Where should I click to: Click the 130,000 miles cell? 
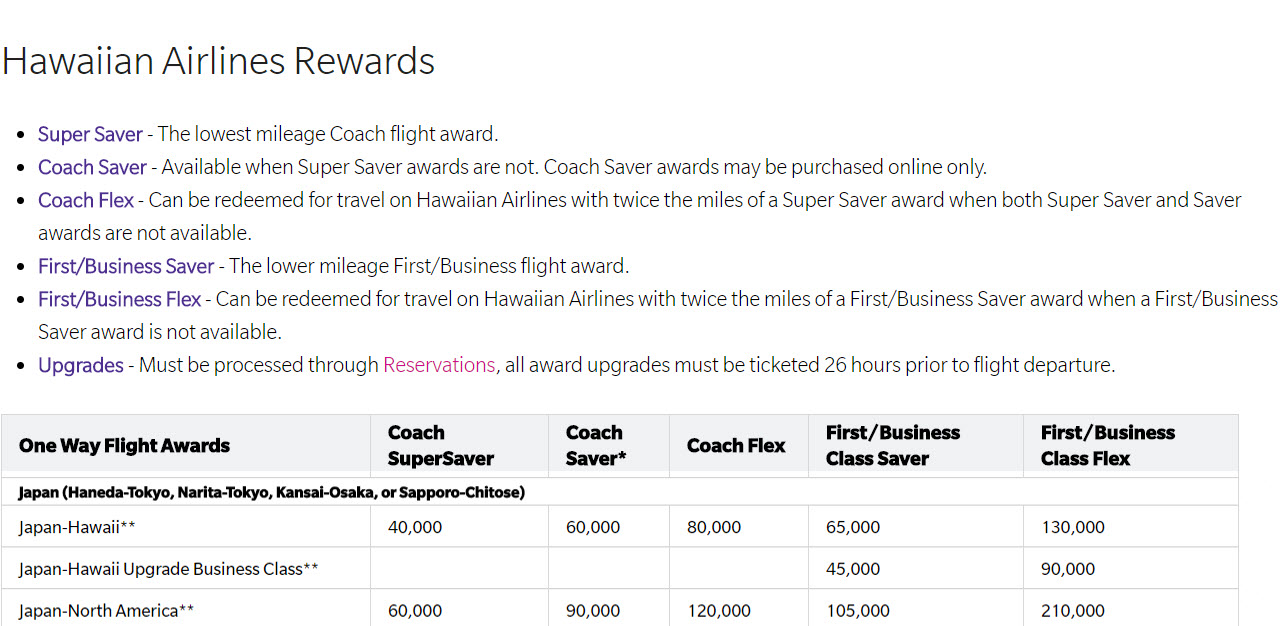click(x=1072, y=527)
